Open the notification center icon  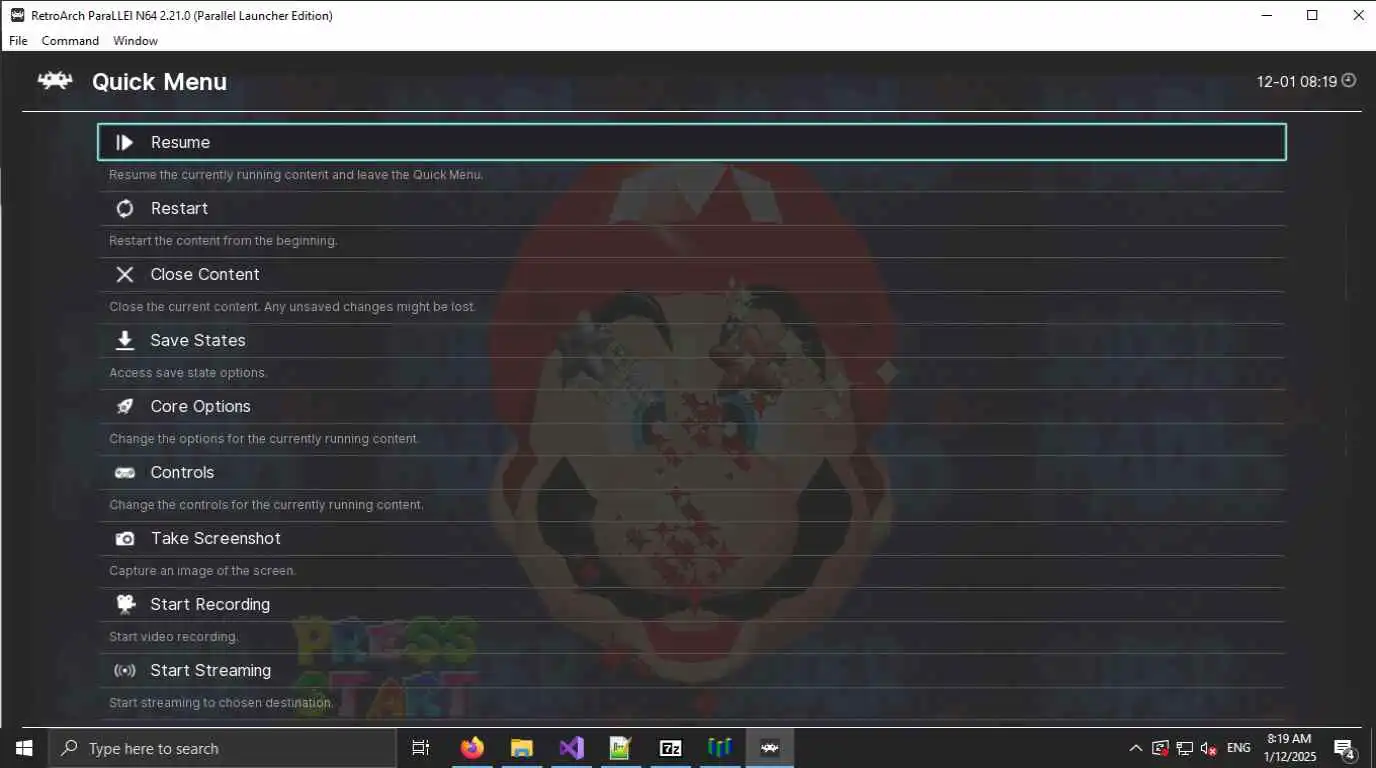(1344, 748)
